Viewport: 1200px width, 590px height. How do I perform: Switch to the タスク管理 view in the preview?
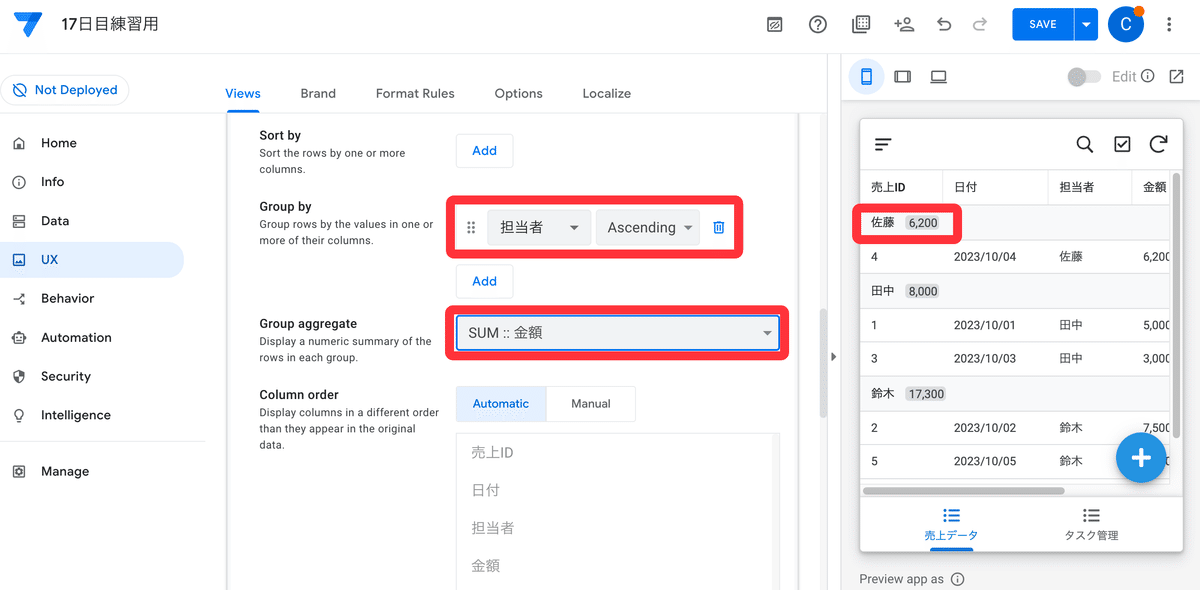1089,525
